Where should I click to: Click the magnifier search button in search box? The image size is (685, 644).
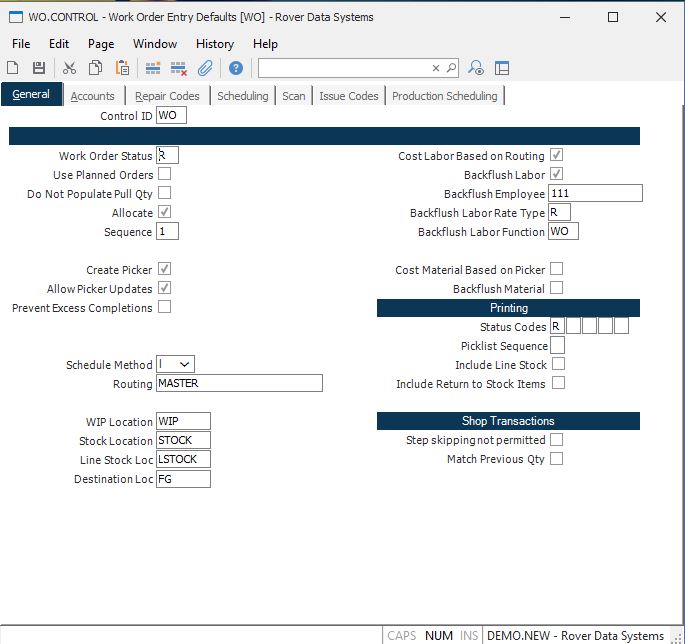tap(450, 68)
